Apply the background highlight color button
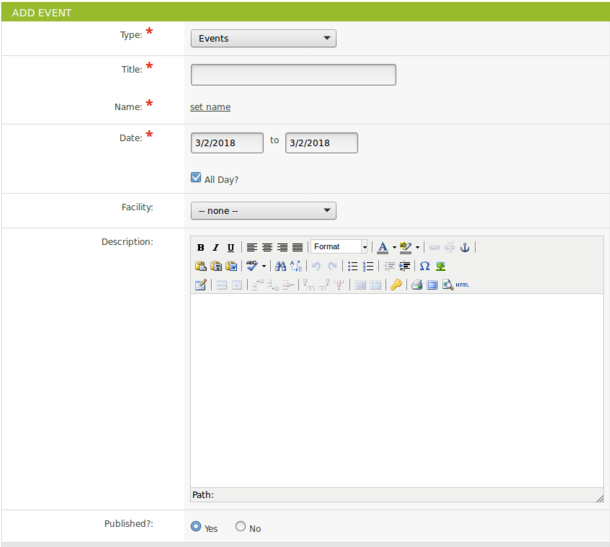The width and height of the screenshot is (610, 547). pyautogui.click(x=405, y=247)
